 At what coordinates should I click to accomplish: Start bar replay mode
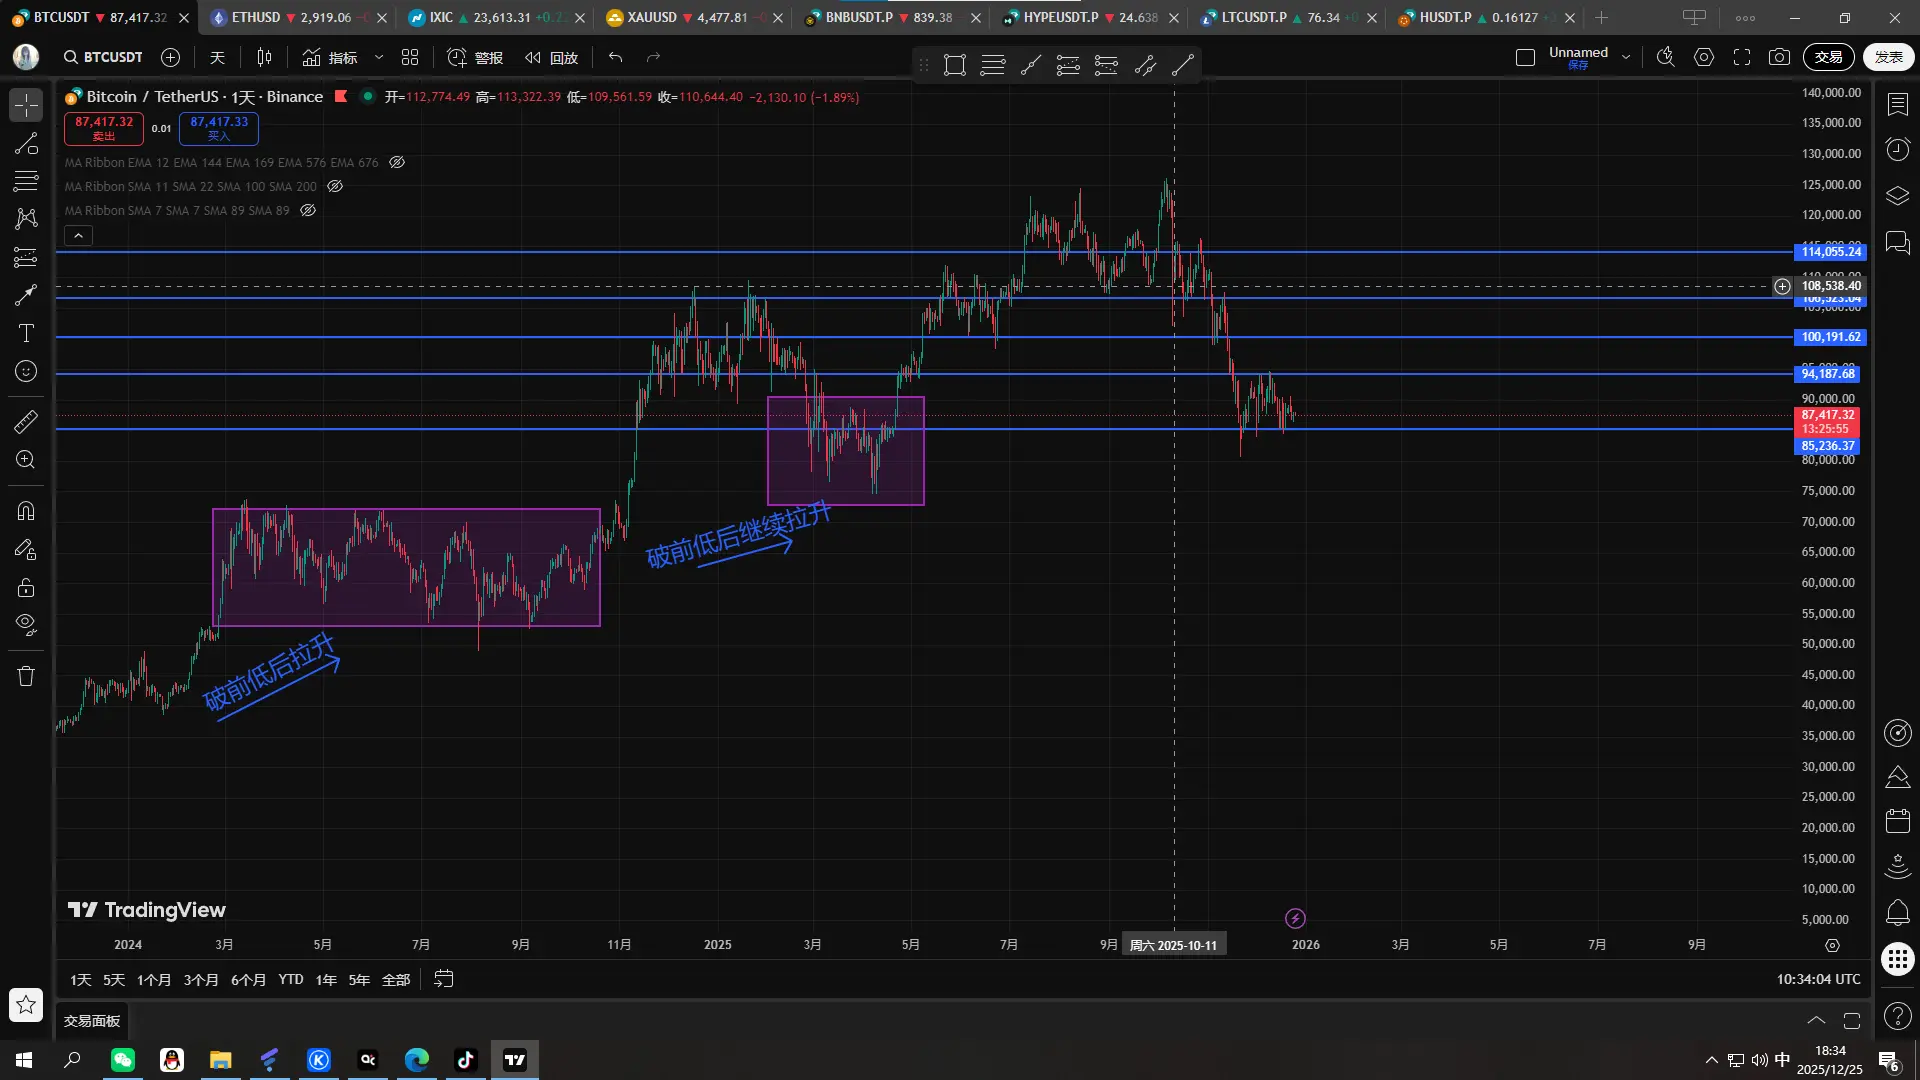coord(552,57)
